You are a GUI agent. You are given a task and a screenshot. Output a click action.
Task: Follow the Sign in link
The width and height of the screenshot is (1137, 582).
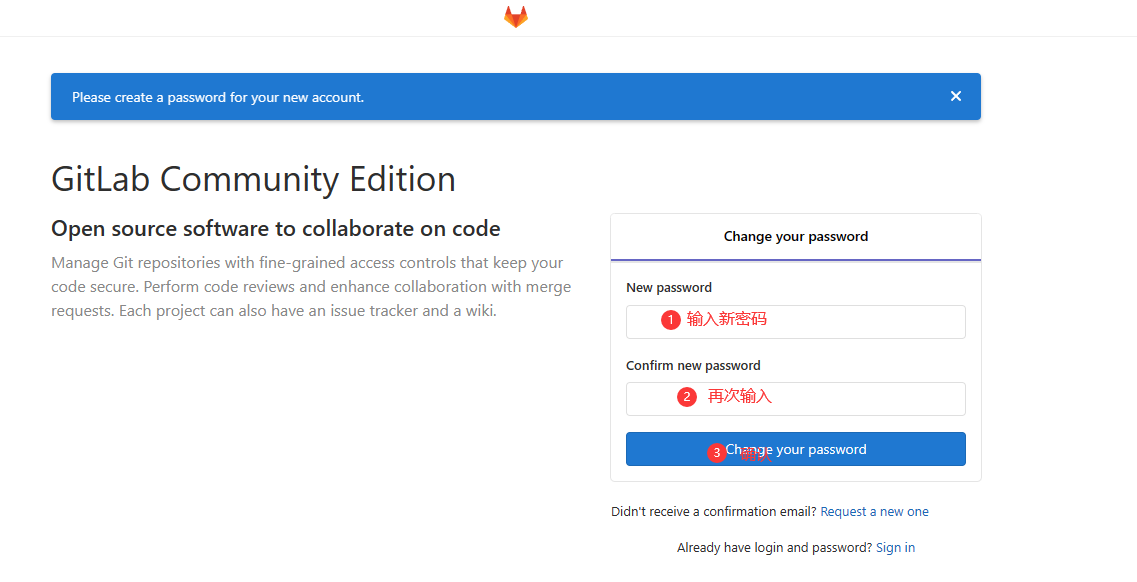tap(896, 548)
